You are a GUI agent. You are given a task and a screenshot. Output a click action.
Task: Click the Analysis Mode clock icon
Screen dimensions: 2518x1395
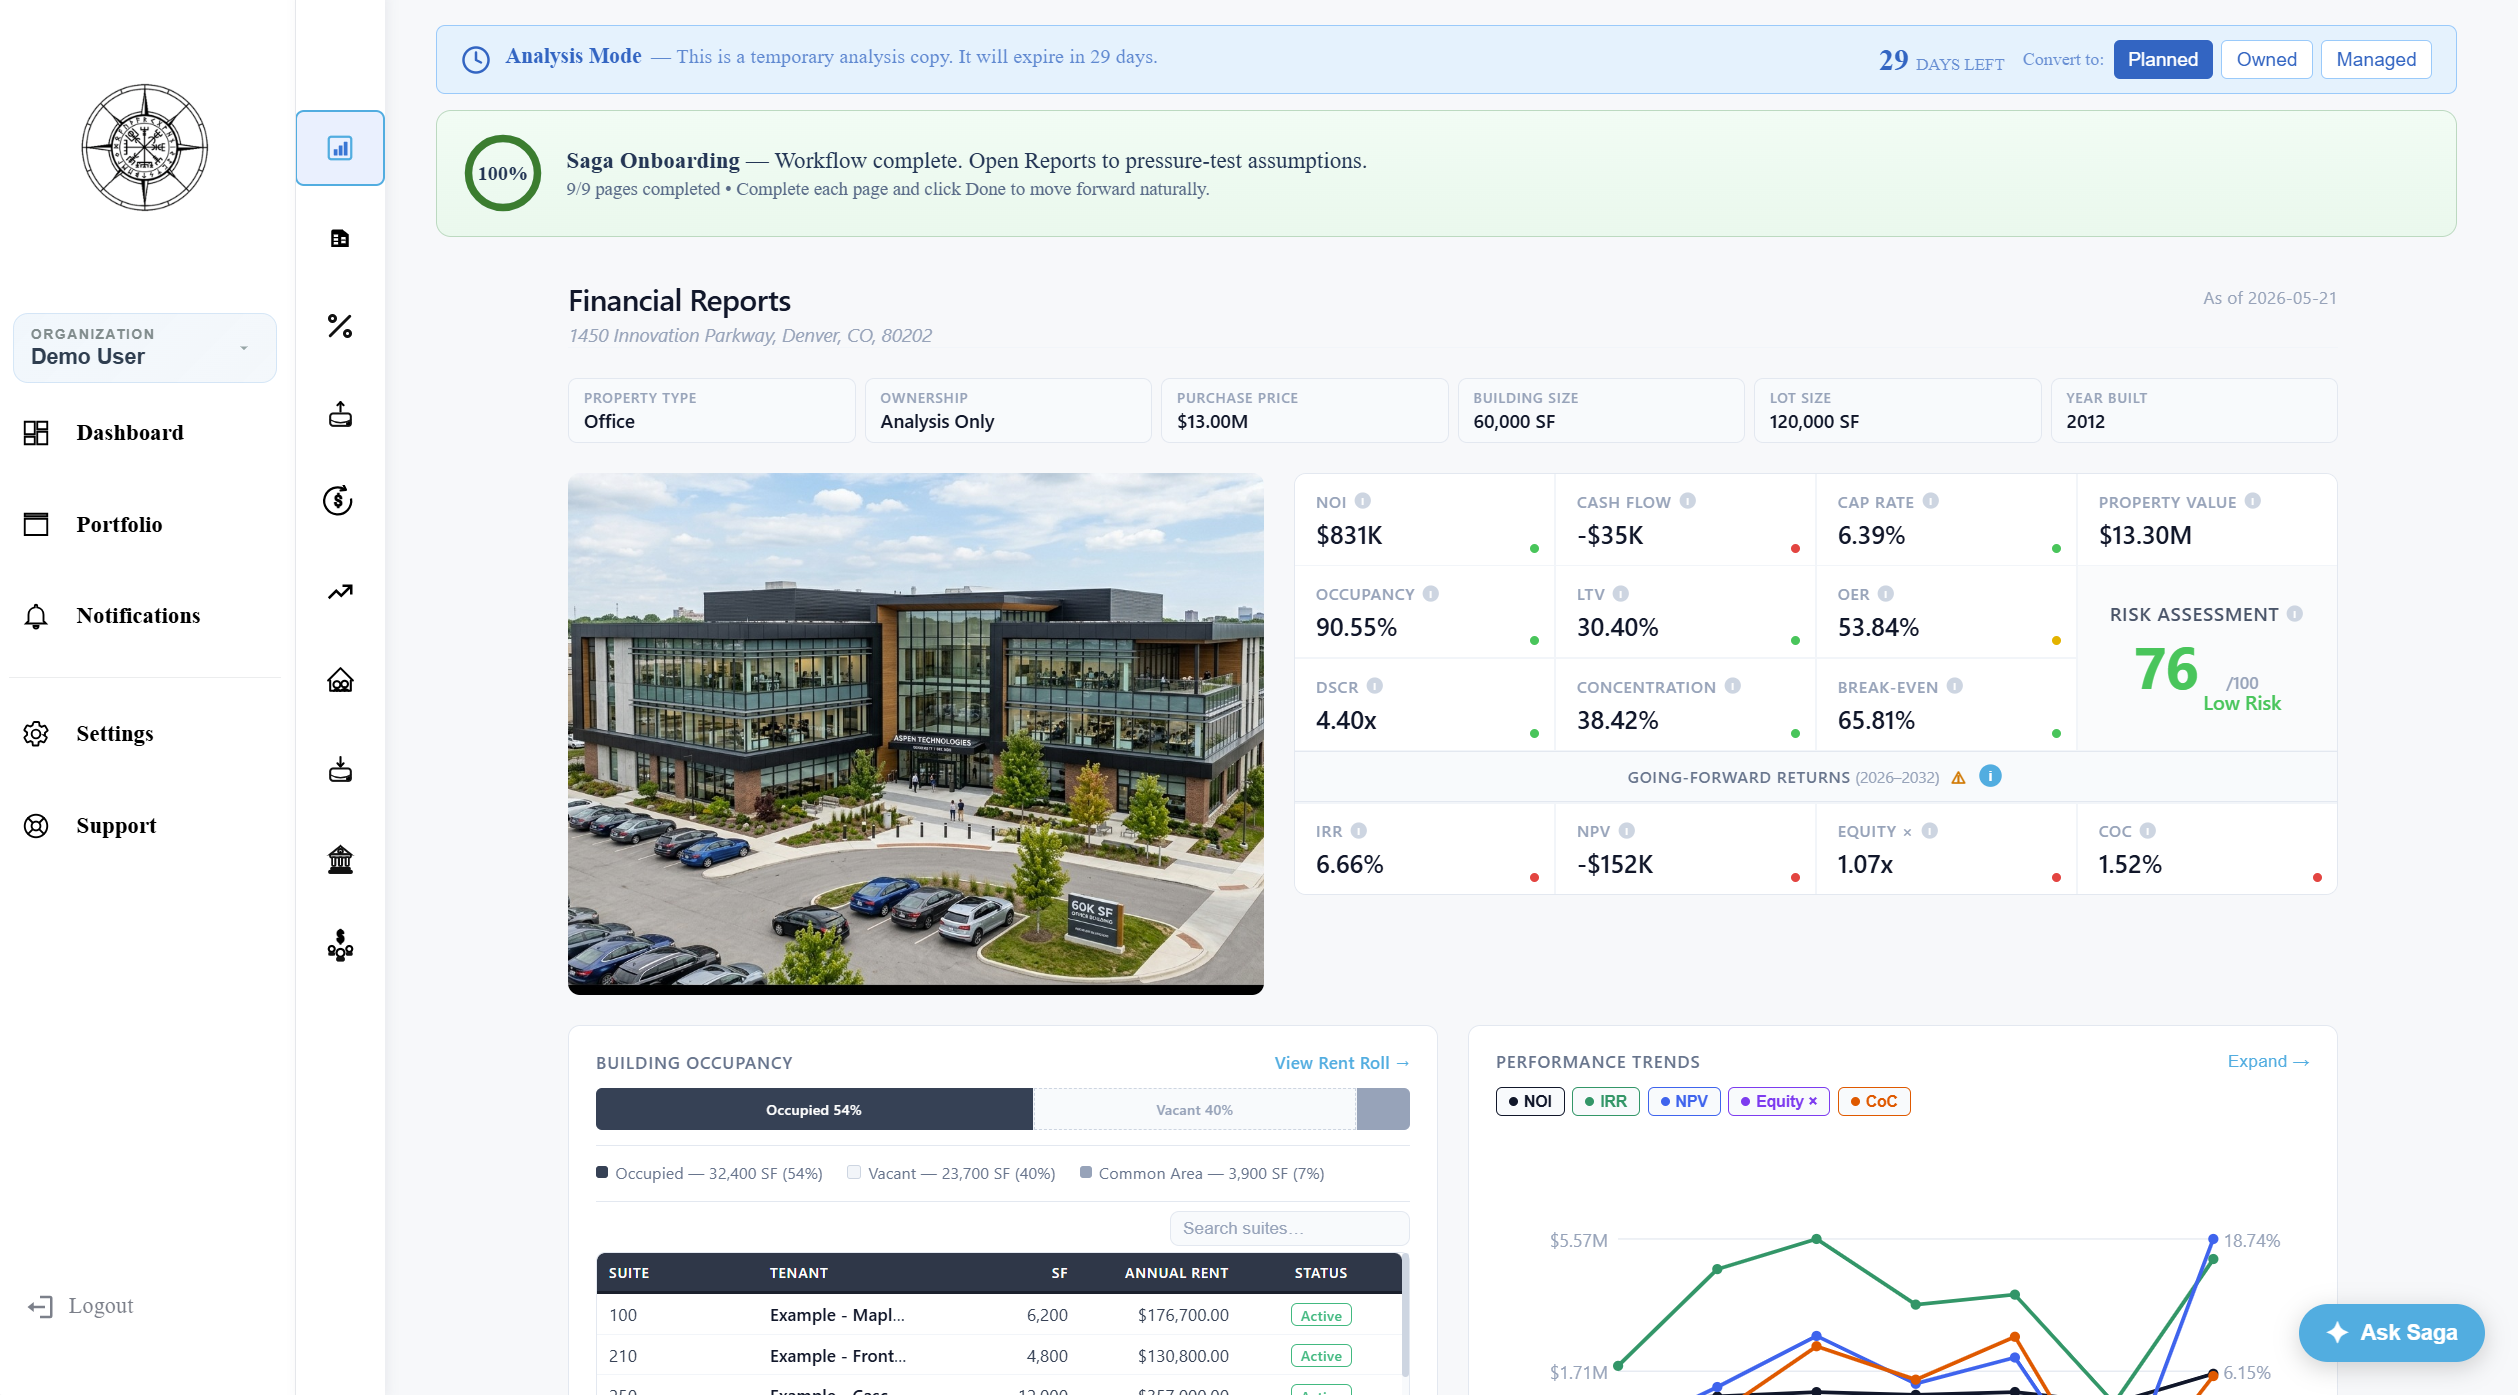[475, 59]
